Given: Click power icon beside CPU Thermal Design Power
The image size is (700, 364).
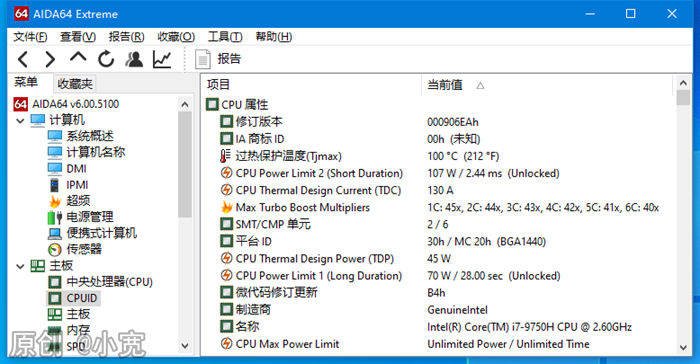Looking at the screenshot, I should pyautogui.click(x=226, y=258).
